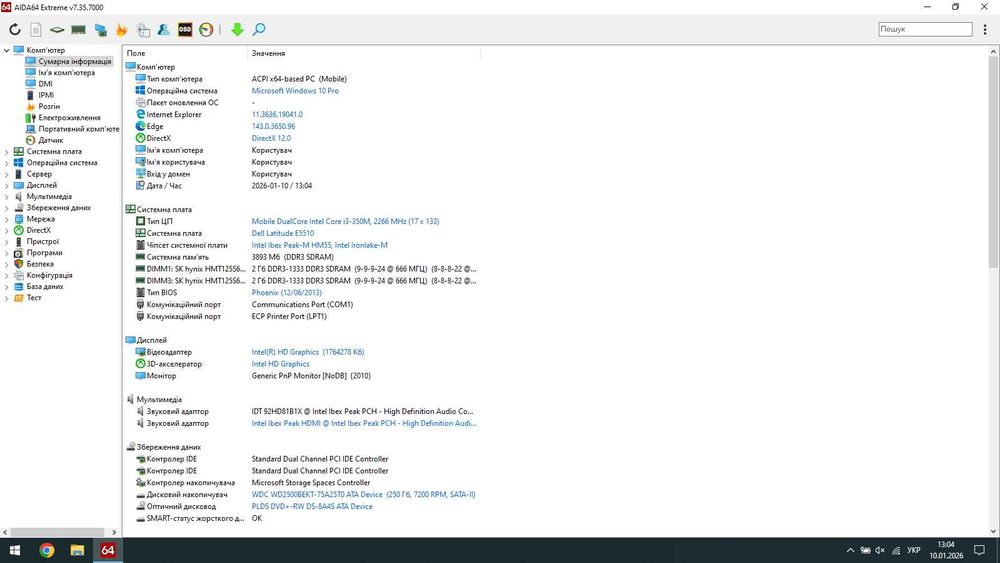Expand the Операційна система tree node

(6, 163)
